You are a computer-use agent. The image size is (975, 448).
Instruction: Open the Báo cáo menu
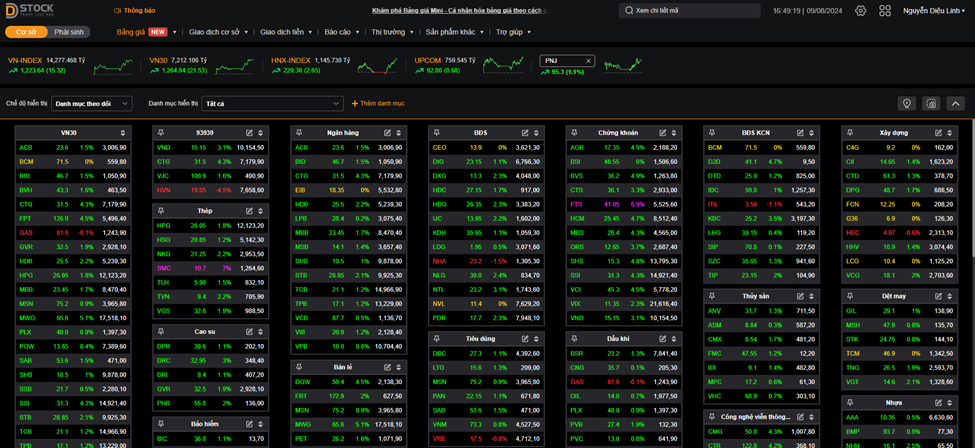click(341, 32)
